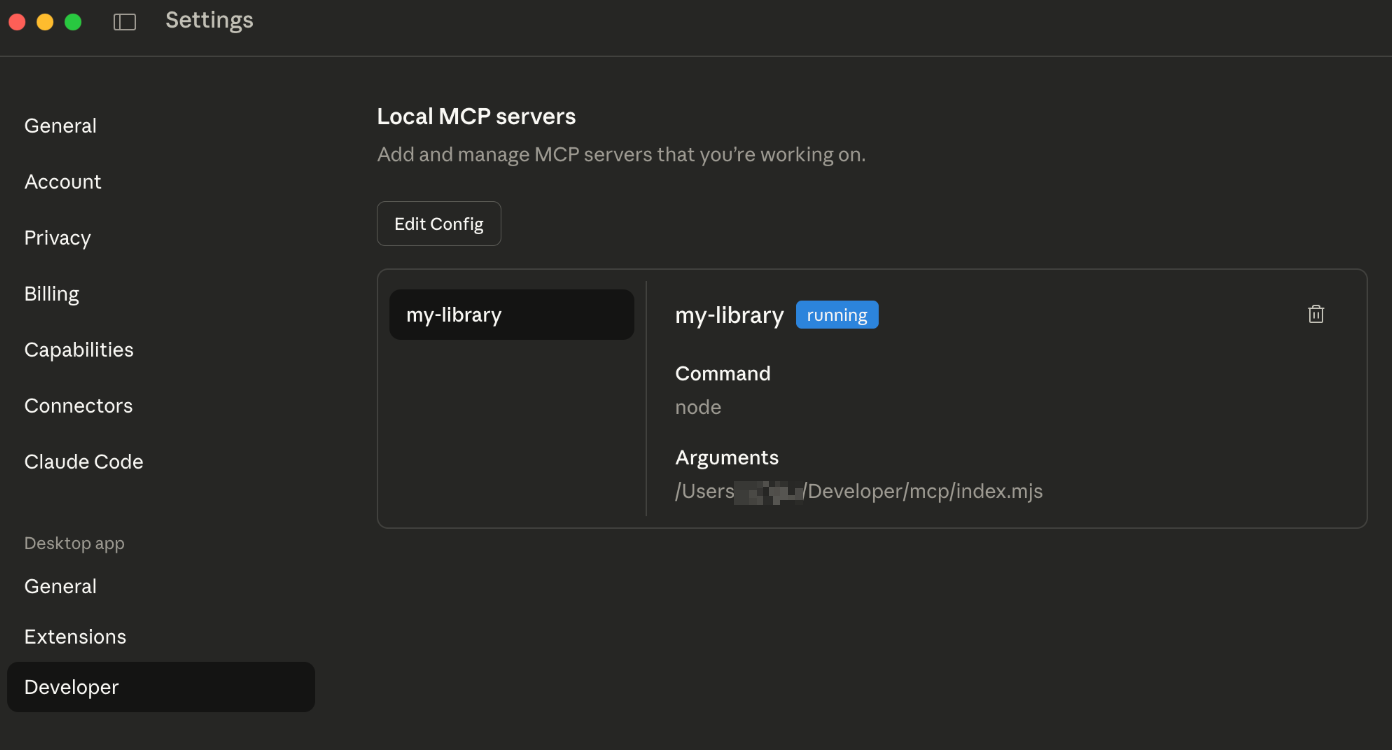This screenshot has width=1392, height=750.
Task: Go to Account settings
Action: pos(63,182)
